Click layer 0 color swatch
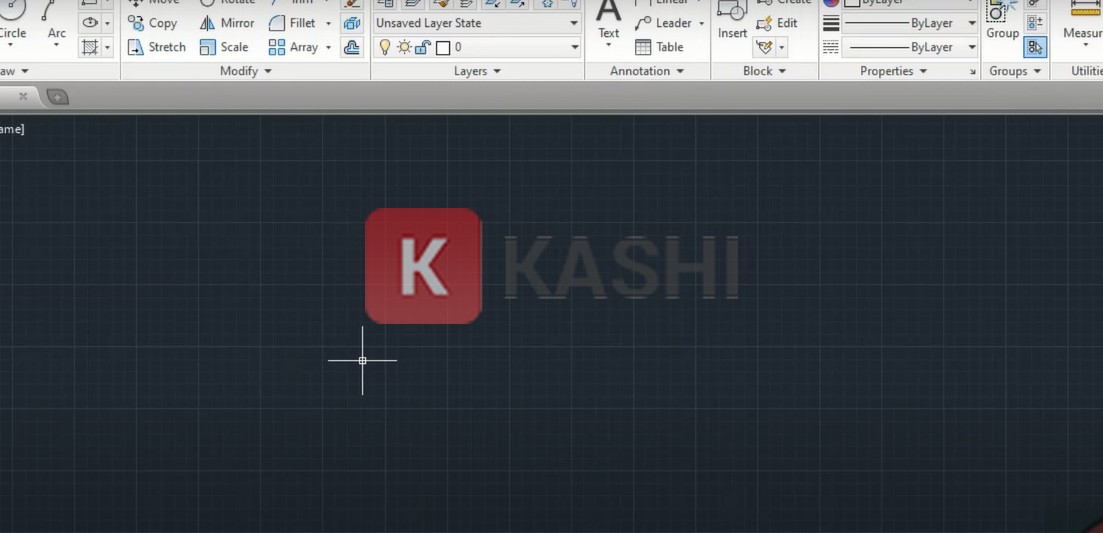This screenshot has width=1103, height=533. point(443,48)
